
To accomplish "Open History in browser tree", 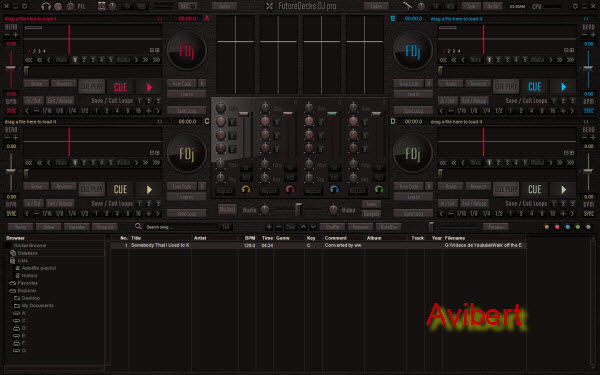I will point(29,276).
